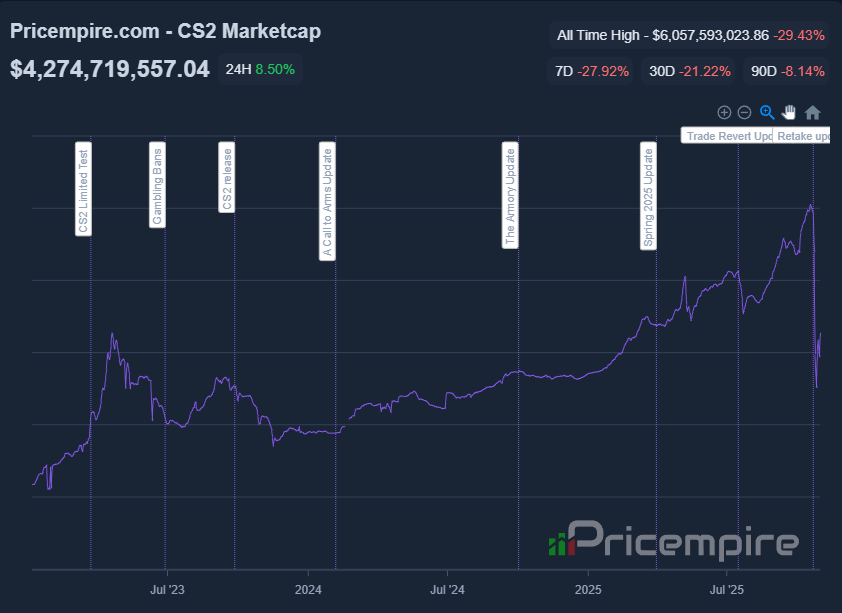Click the Trade Revert Update label
This screenshot has width=842, height=613.
728,135
